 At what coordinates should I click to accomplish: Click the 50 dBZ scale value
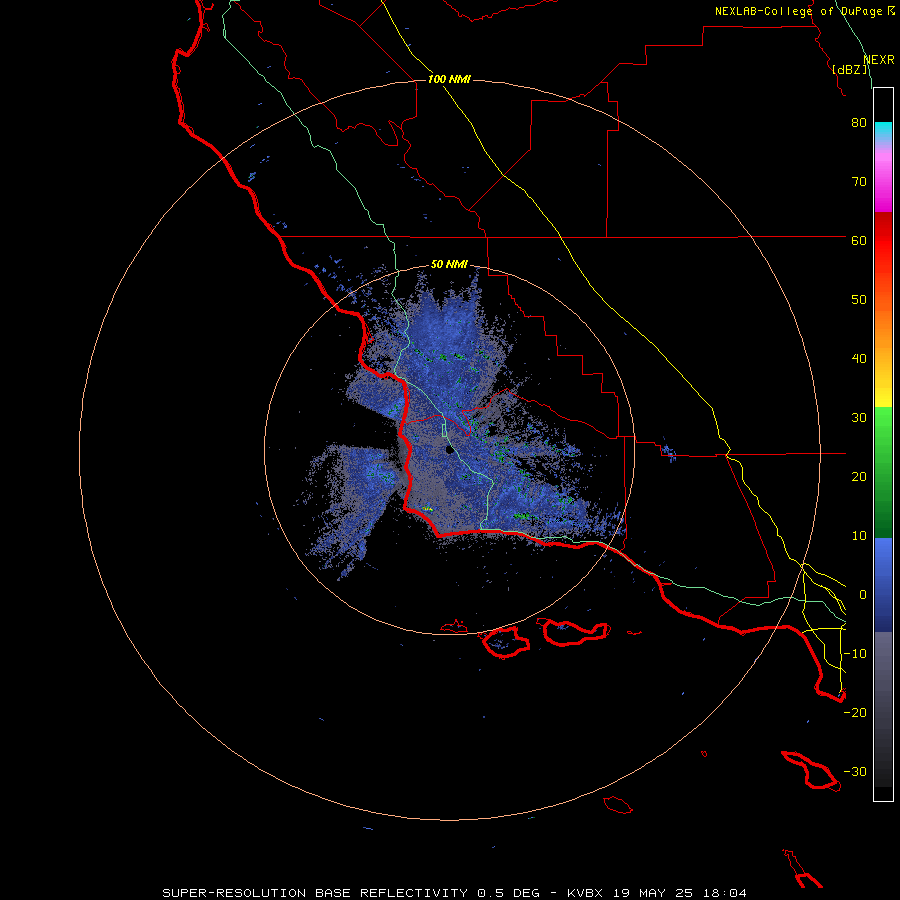click(859, 300)
